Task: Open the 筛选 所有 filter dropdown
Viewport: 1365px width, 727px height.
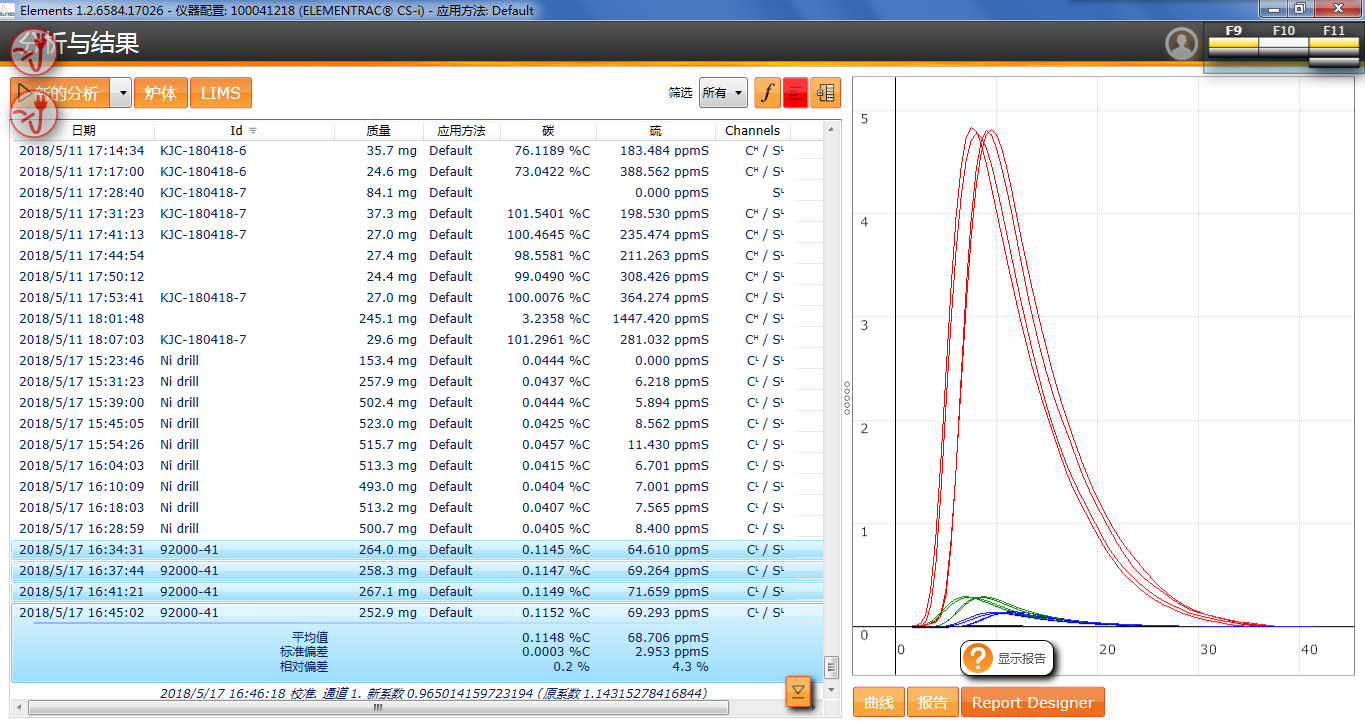Action: point(723,93)
